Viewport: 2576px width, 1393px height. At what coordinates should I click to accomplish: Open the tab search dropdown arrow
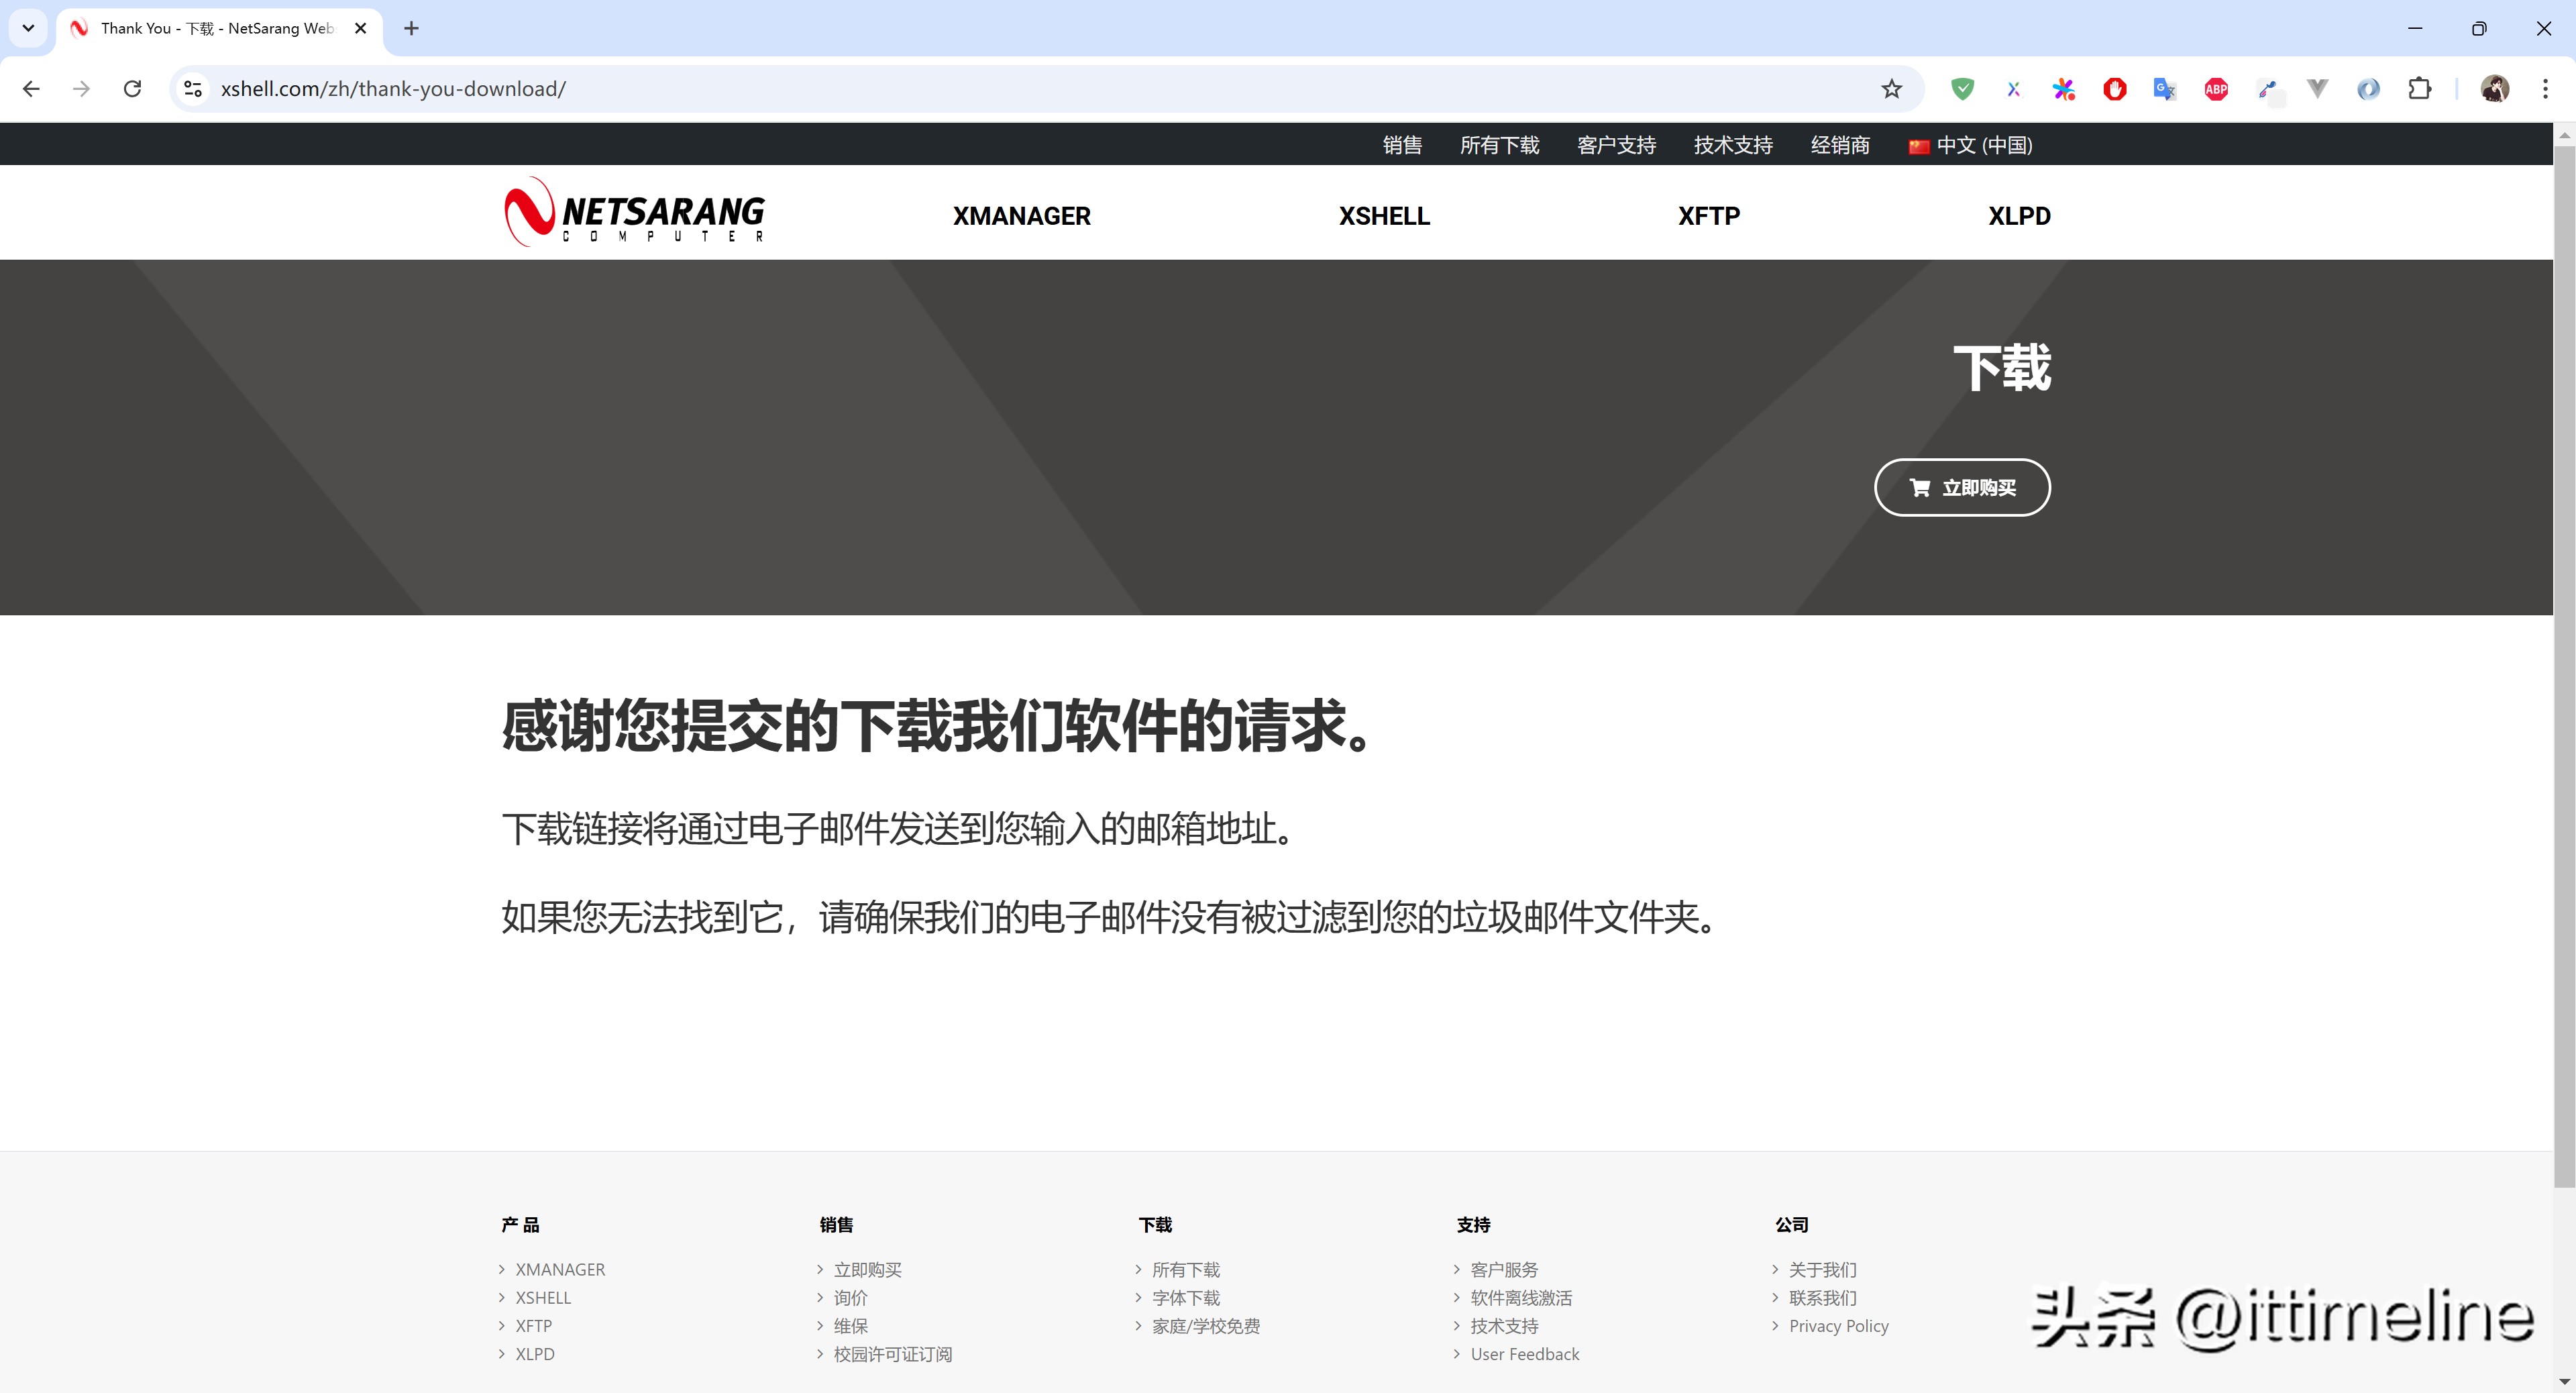pyautogui.click(x=28, y=28)
